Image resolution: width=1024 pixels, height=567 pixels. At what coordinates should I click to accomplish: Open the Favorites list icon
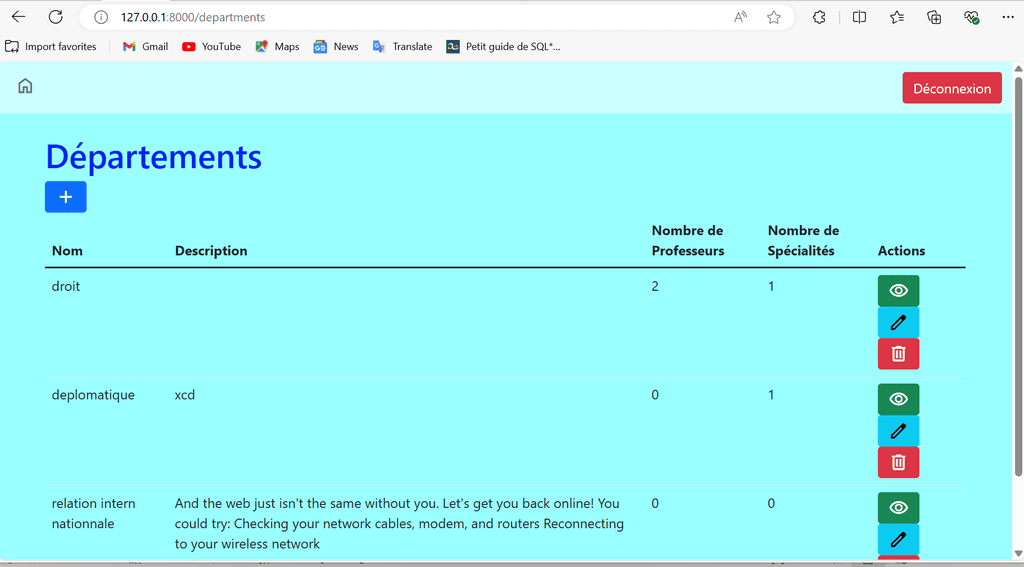pos(897,17)
